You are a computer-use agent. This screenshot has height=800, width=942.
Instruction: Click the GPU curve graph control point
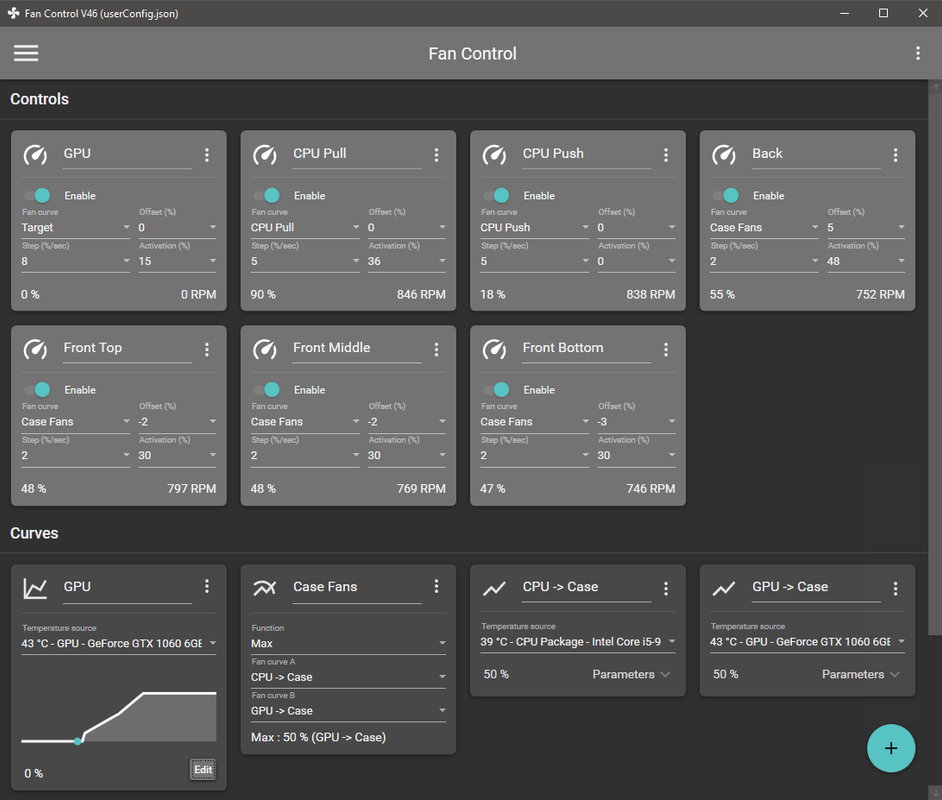(x=77, y=741)
